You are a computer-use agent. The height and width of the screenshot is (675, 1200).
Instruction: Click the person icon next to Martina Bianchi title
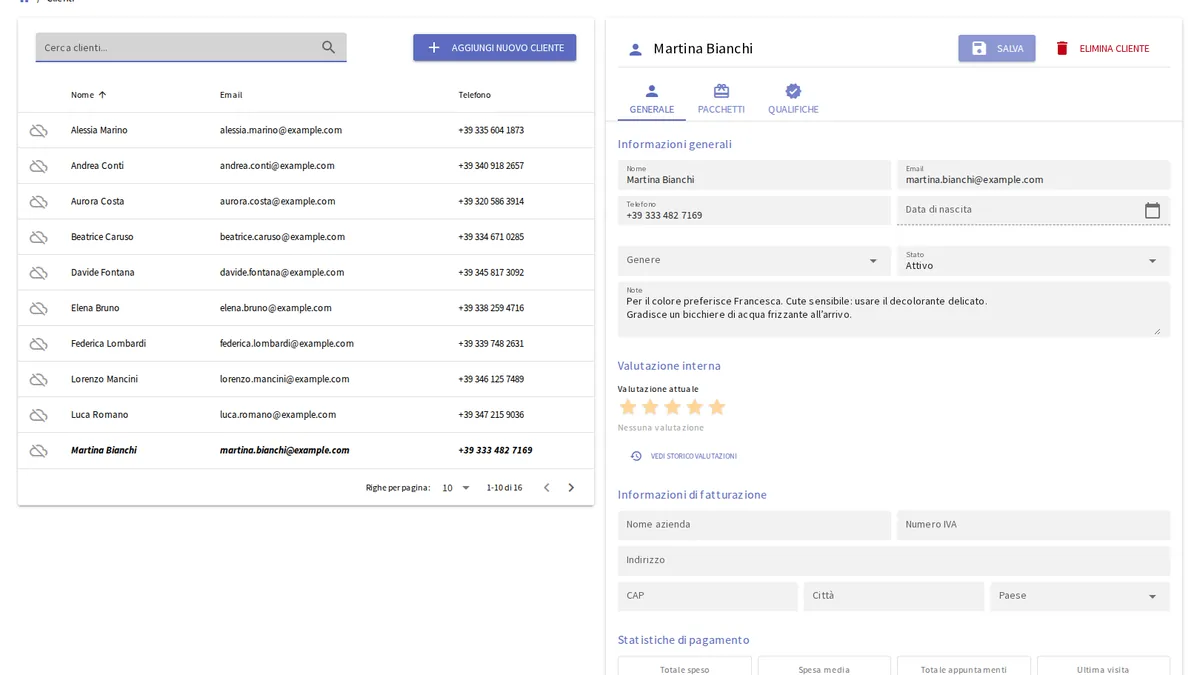point(635,49)
